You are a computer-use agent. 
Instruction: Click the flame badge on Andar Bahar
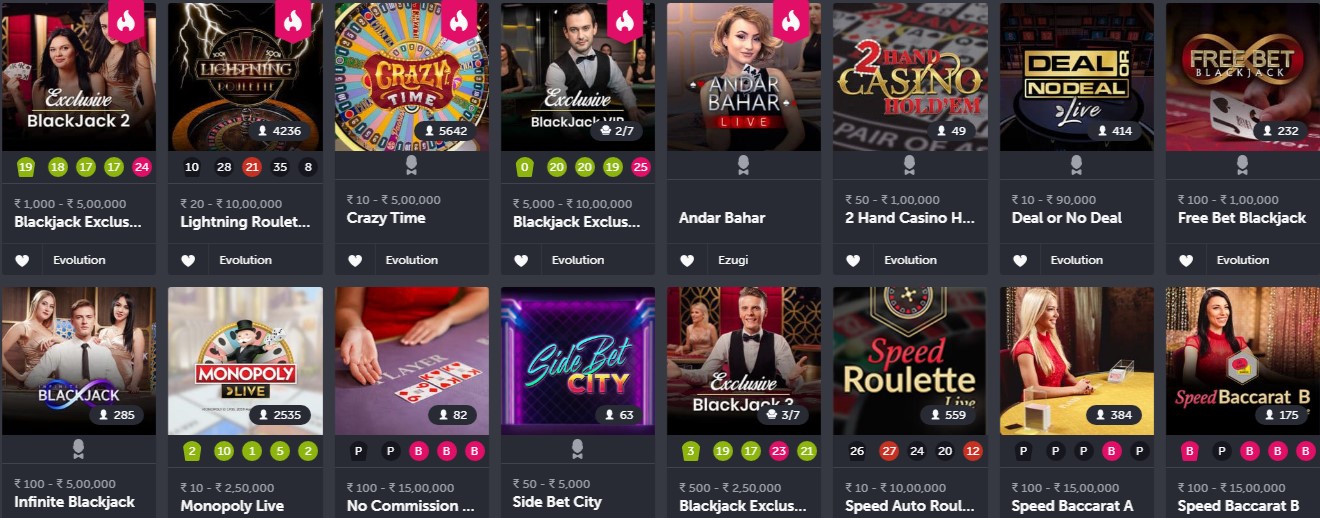tap(791, 20)
